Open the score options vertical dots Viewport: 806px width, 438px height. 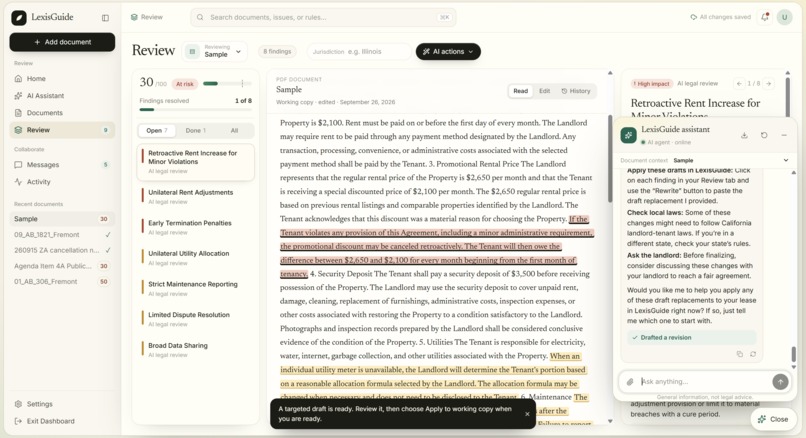pyautogui.click(x=242, y=83)
